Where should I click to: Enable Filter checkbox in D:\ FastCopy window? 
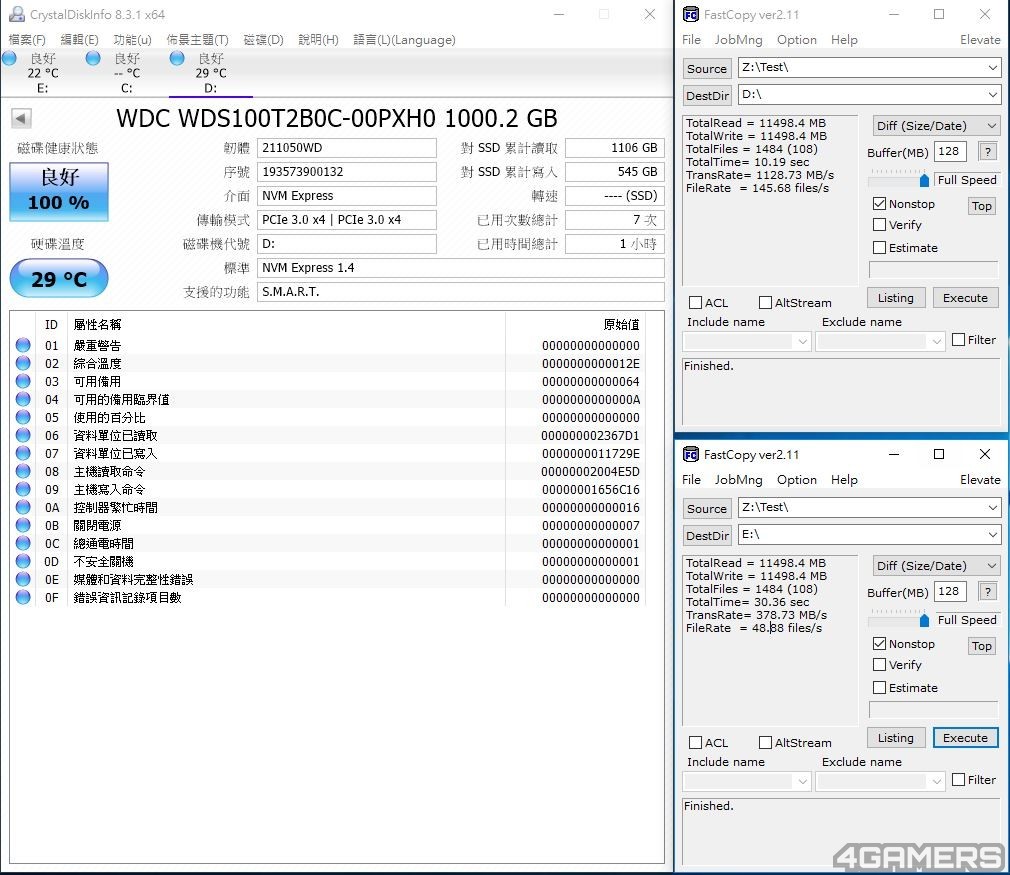coord(958,340)
